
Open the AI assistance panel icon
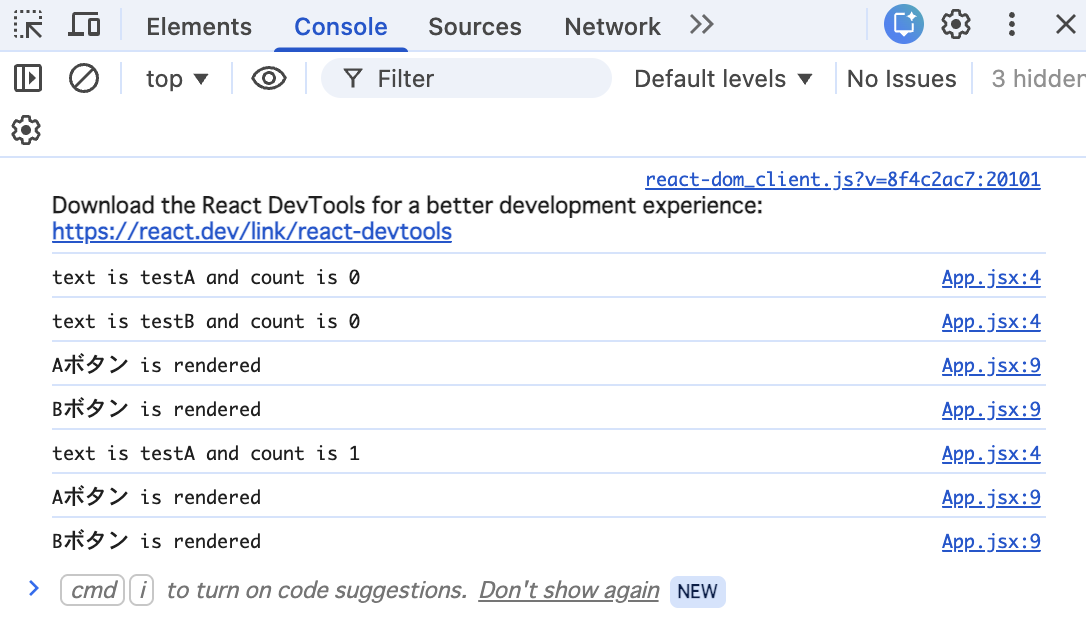click(903, 25)
